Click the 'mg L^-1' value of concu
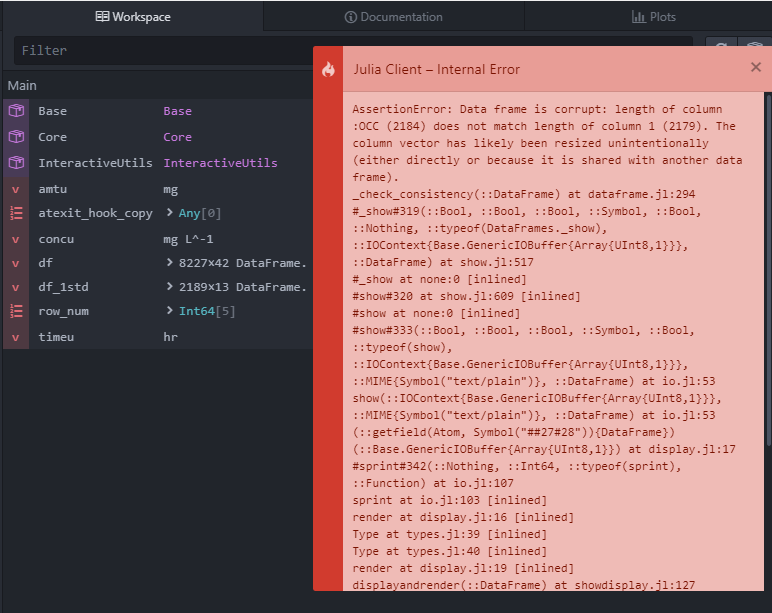Image resolution: width=772 pixels, height=613 pixels. click(188, 239)
